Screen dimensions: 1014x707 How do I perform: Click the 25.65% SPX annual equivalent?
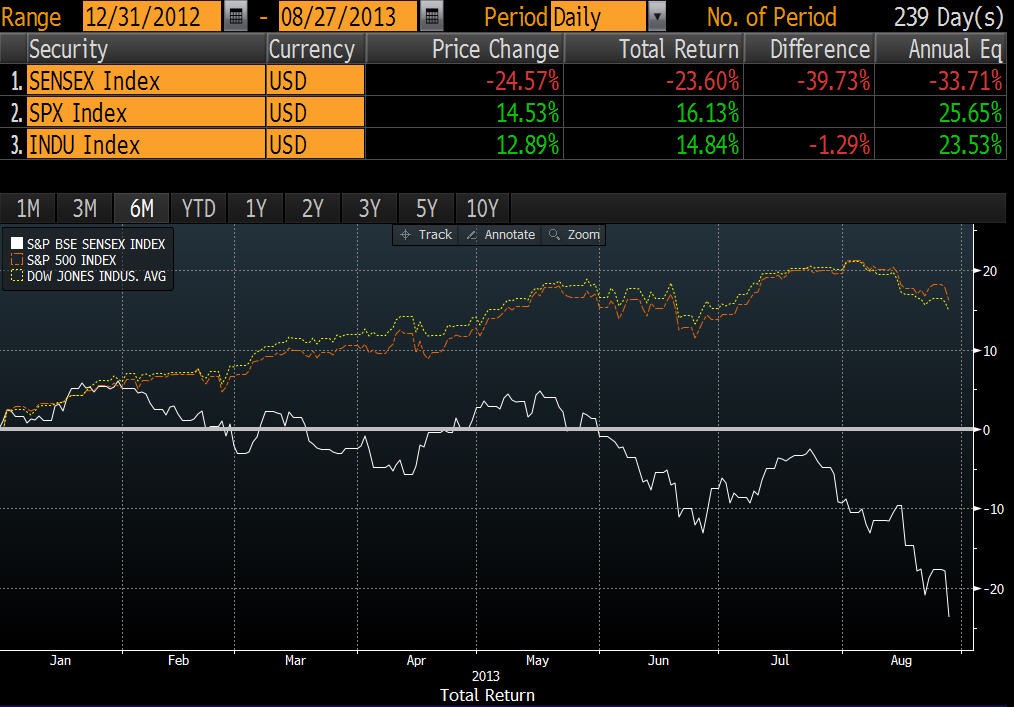[x=971, y=113]
